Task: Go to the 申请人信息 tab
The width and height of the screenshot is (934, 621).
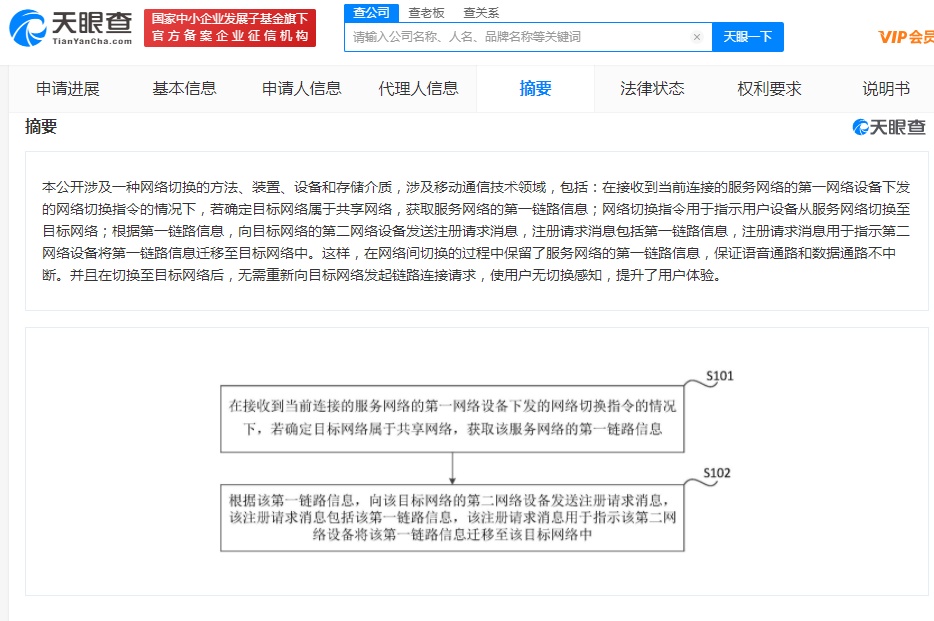Action: [x=301, y=89]
